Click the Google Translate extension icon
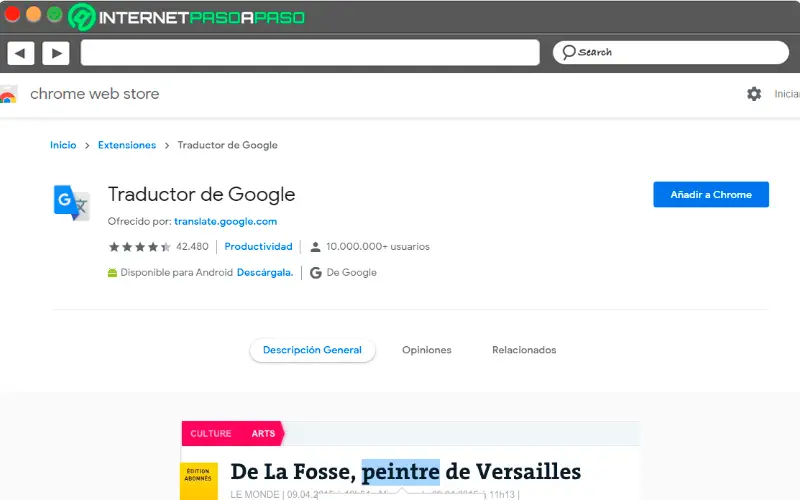The image size is (800, 500). [72, 203]
